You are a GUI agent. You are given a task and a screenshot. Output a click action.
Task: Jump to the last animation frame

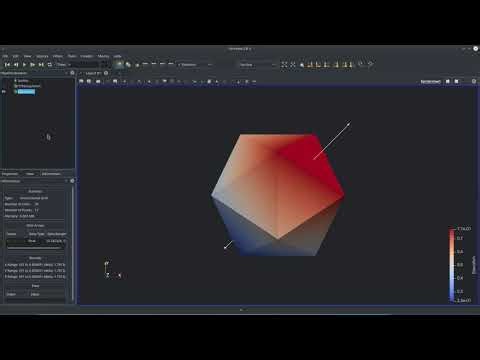[41, 65]
